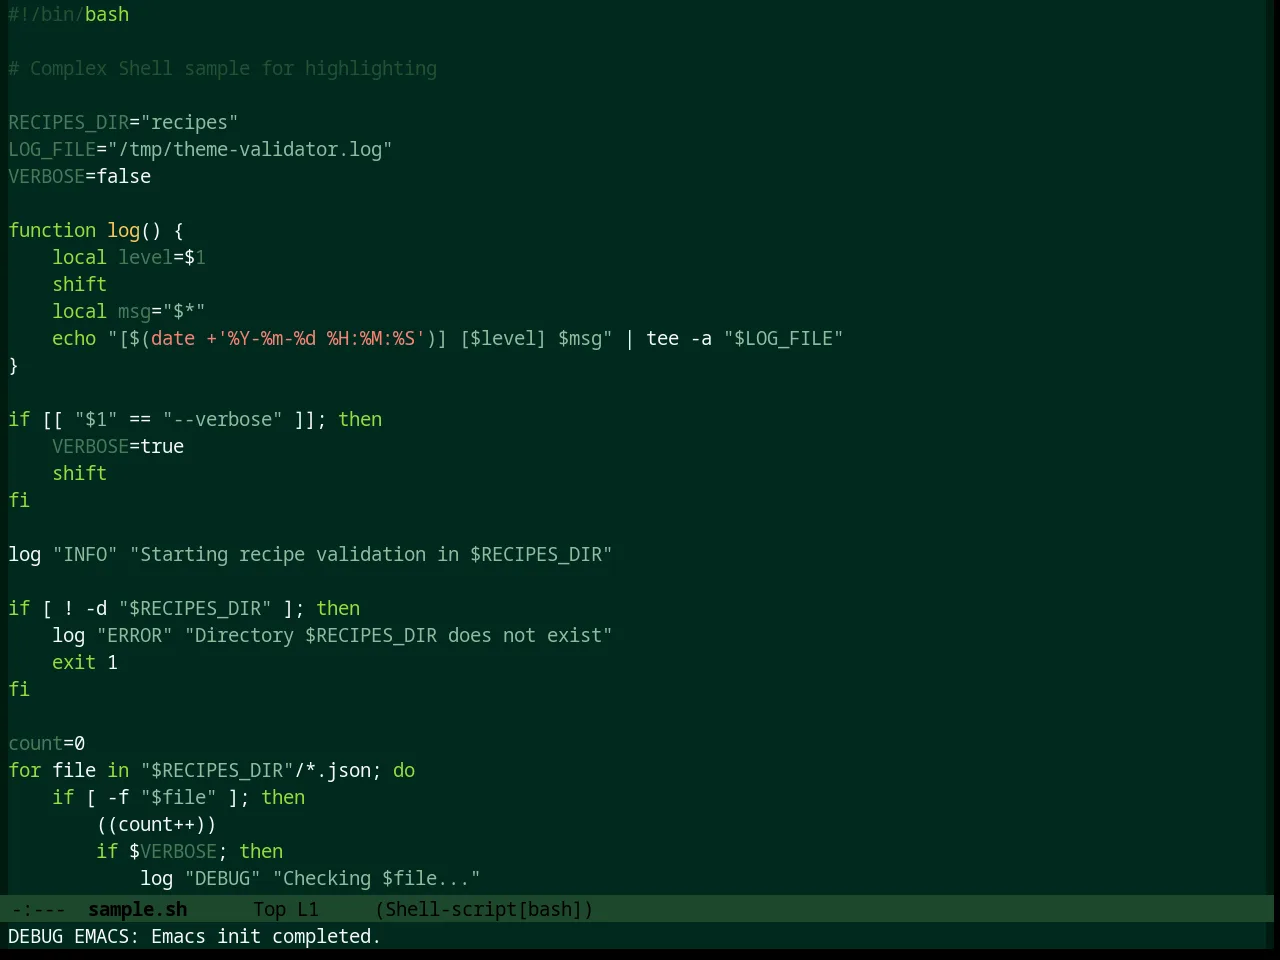Click the Shell-script[bash] major mode indicator
The image size is (1280, 960).
click(484, 909)
